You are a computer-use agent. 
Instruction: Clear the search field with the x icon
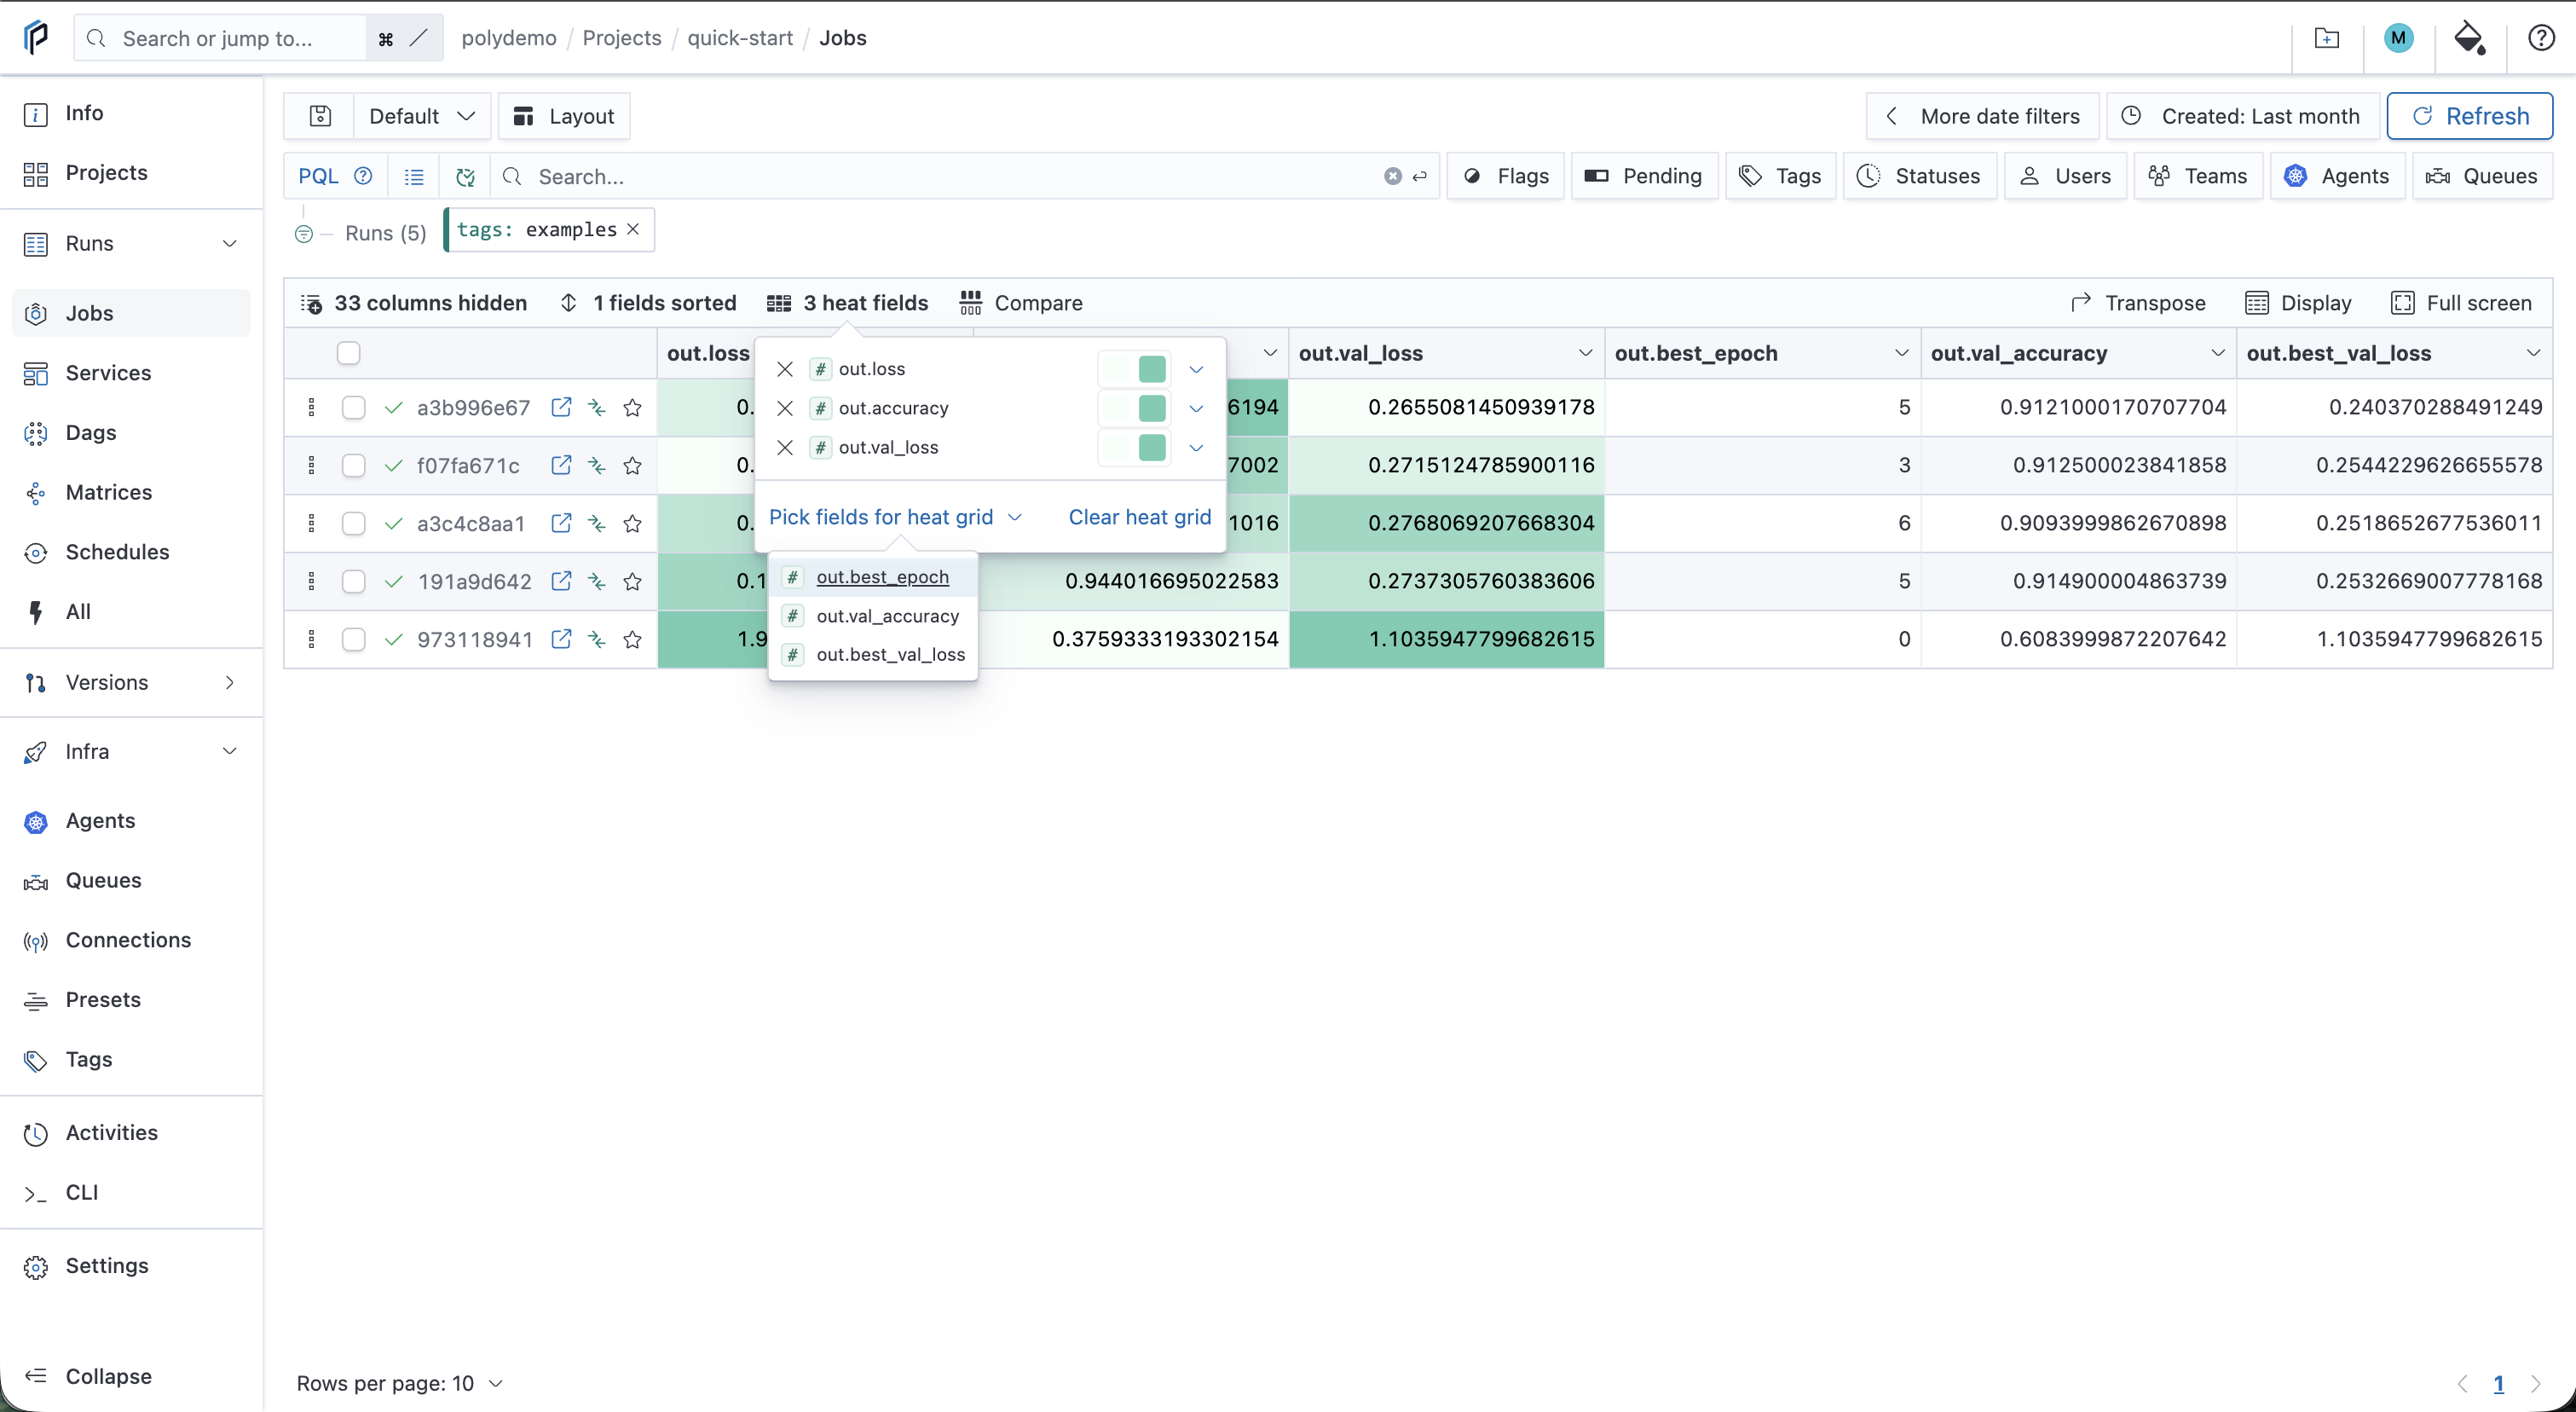tap(1392, 176)
